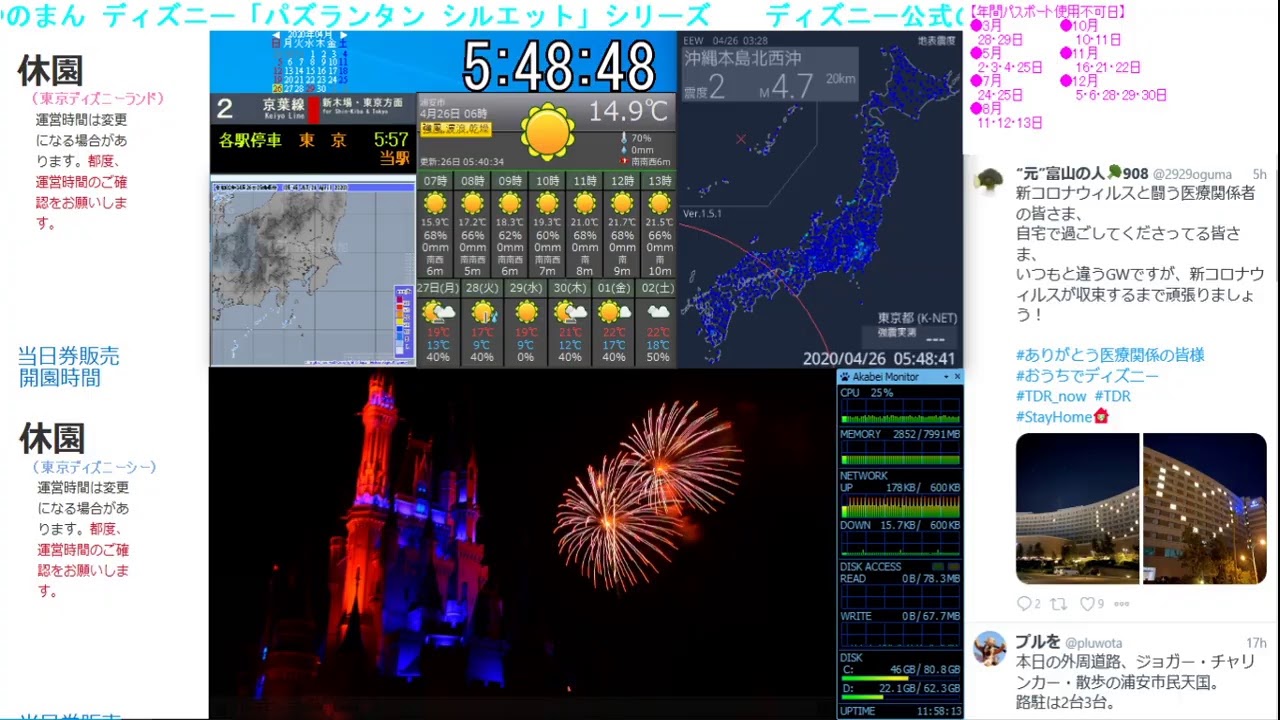1280x720 pixels.
Task: Click the reply icon under the oguma tweet
Action: [1023, 604]
